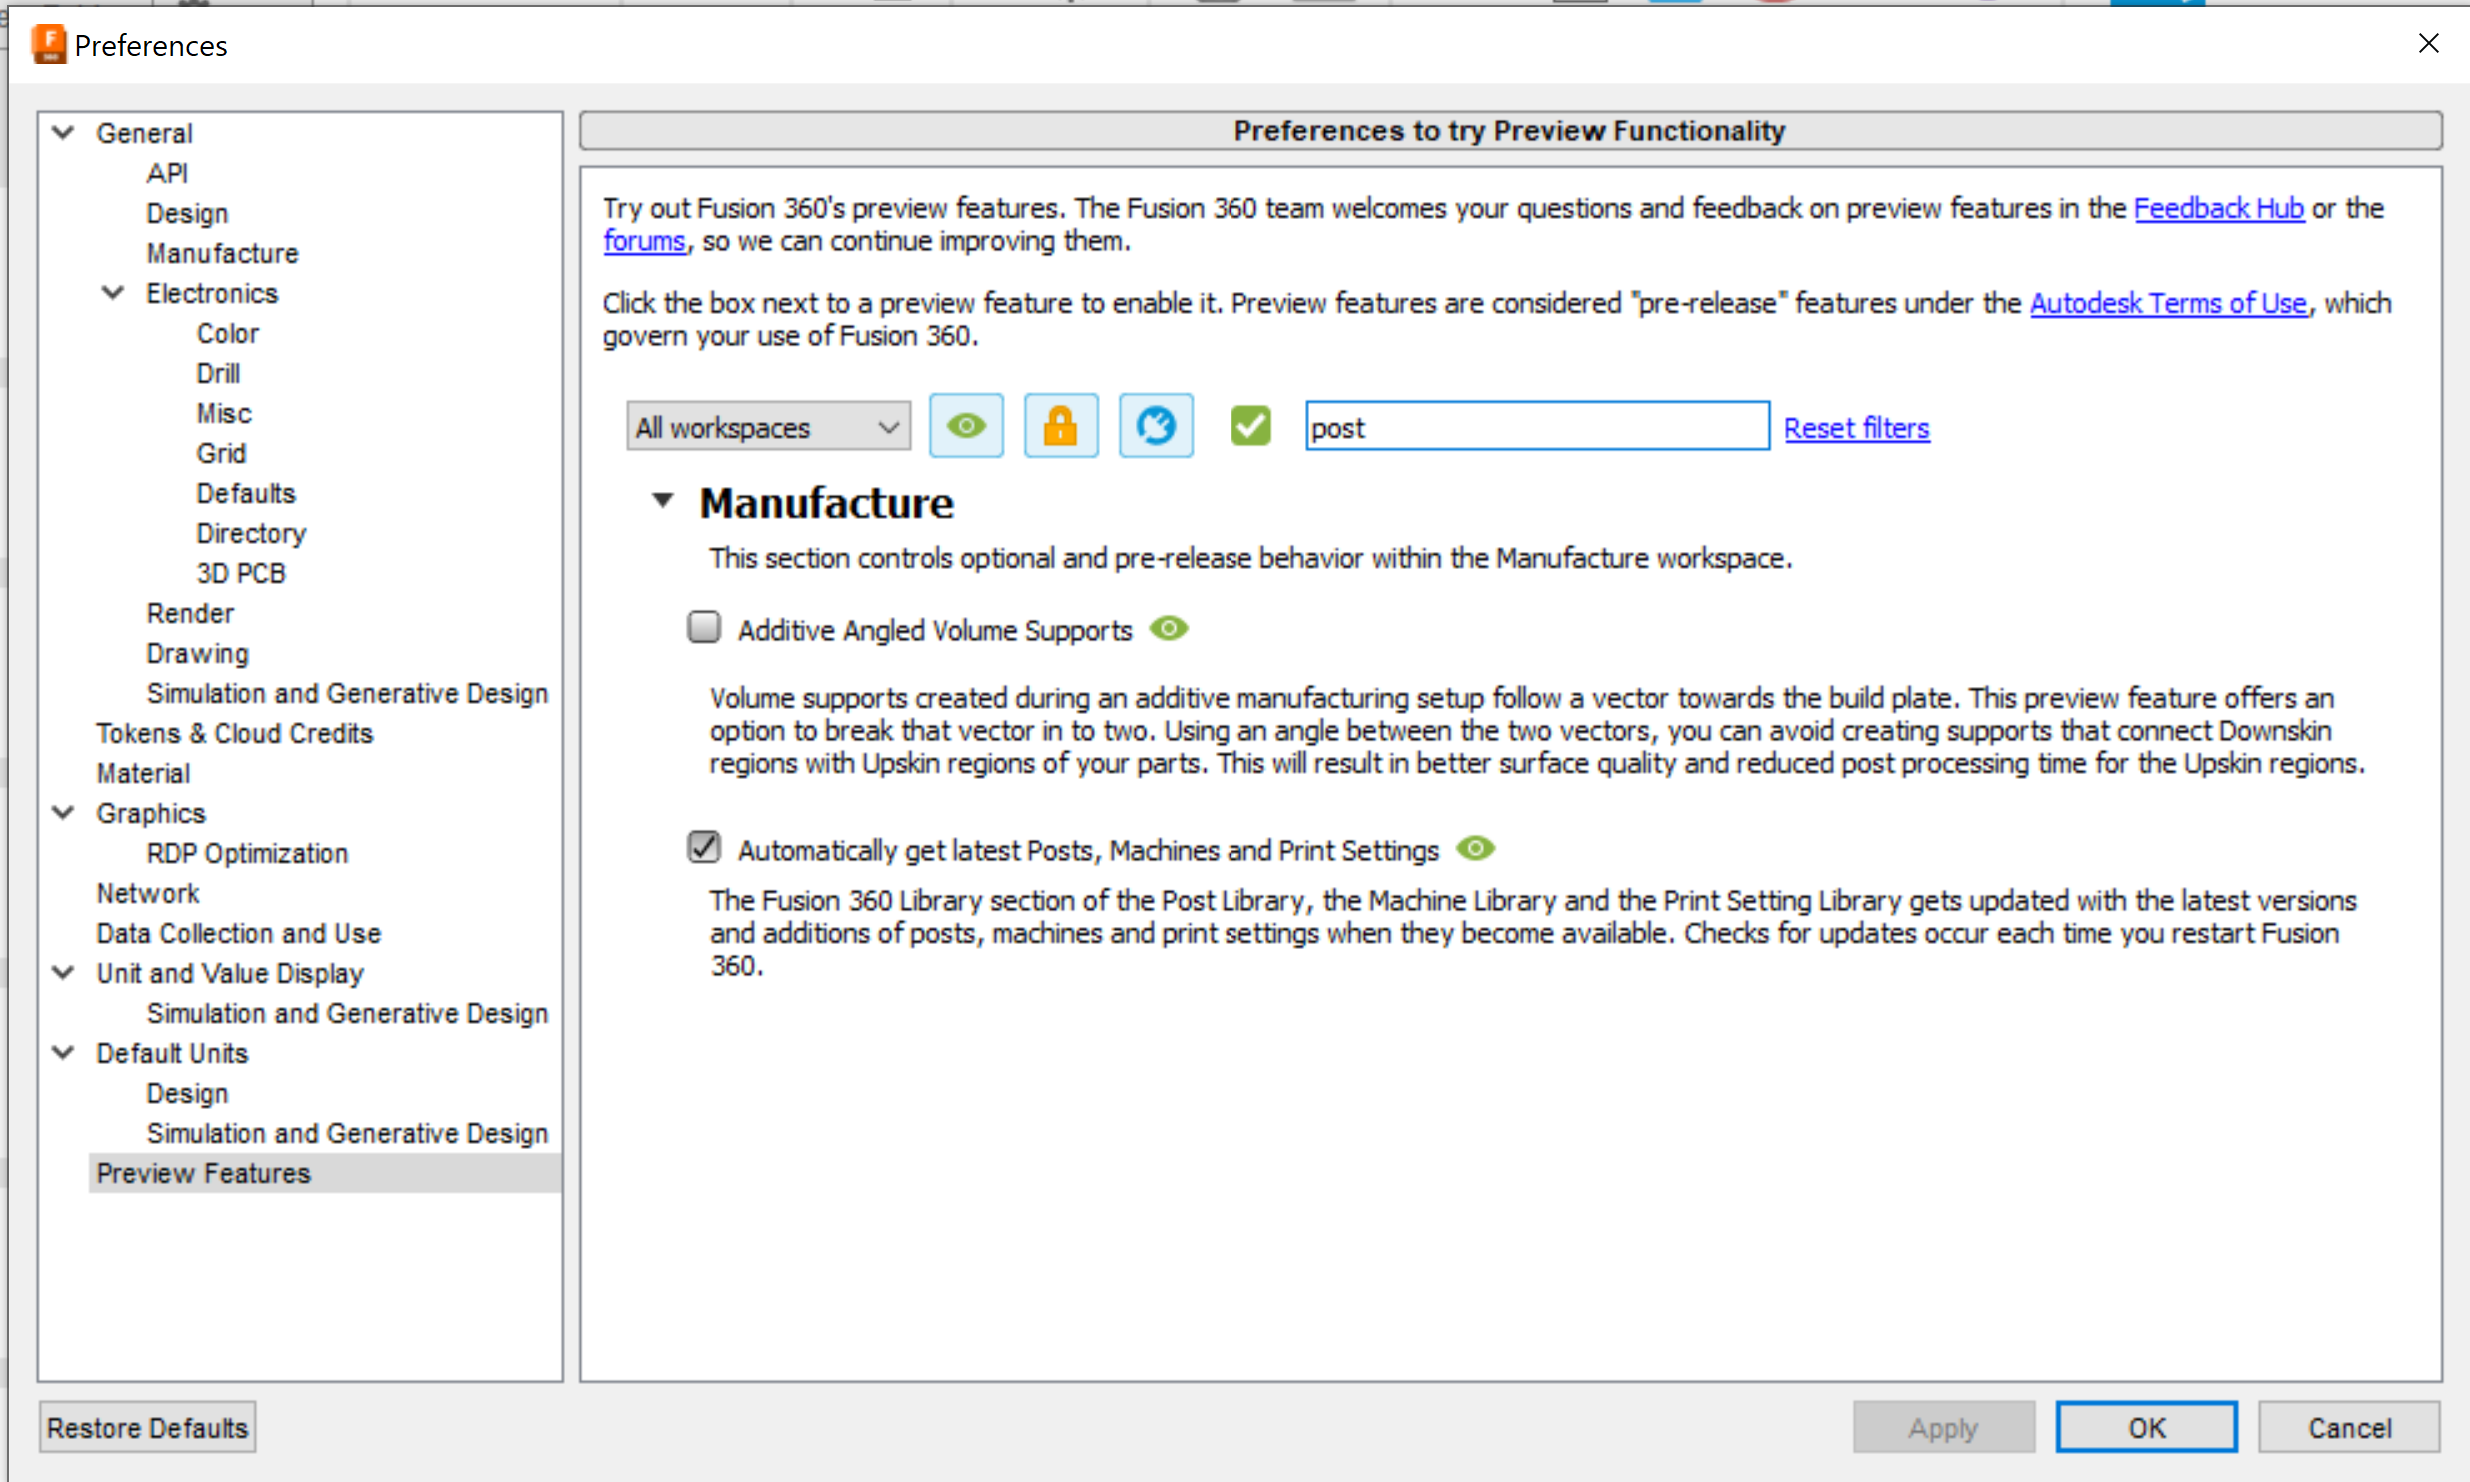The width and height of the screenshot is (2470, 1482).
Task: Select Tokens & Cloud Credits in tree
Action: 234,733
